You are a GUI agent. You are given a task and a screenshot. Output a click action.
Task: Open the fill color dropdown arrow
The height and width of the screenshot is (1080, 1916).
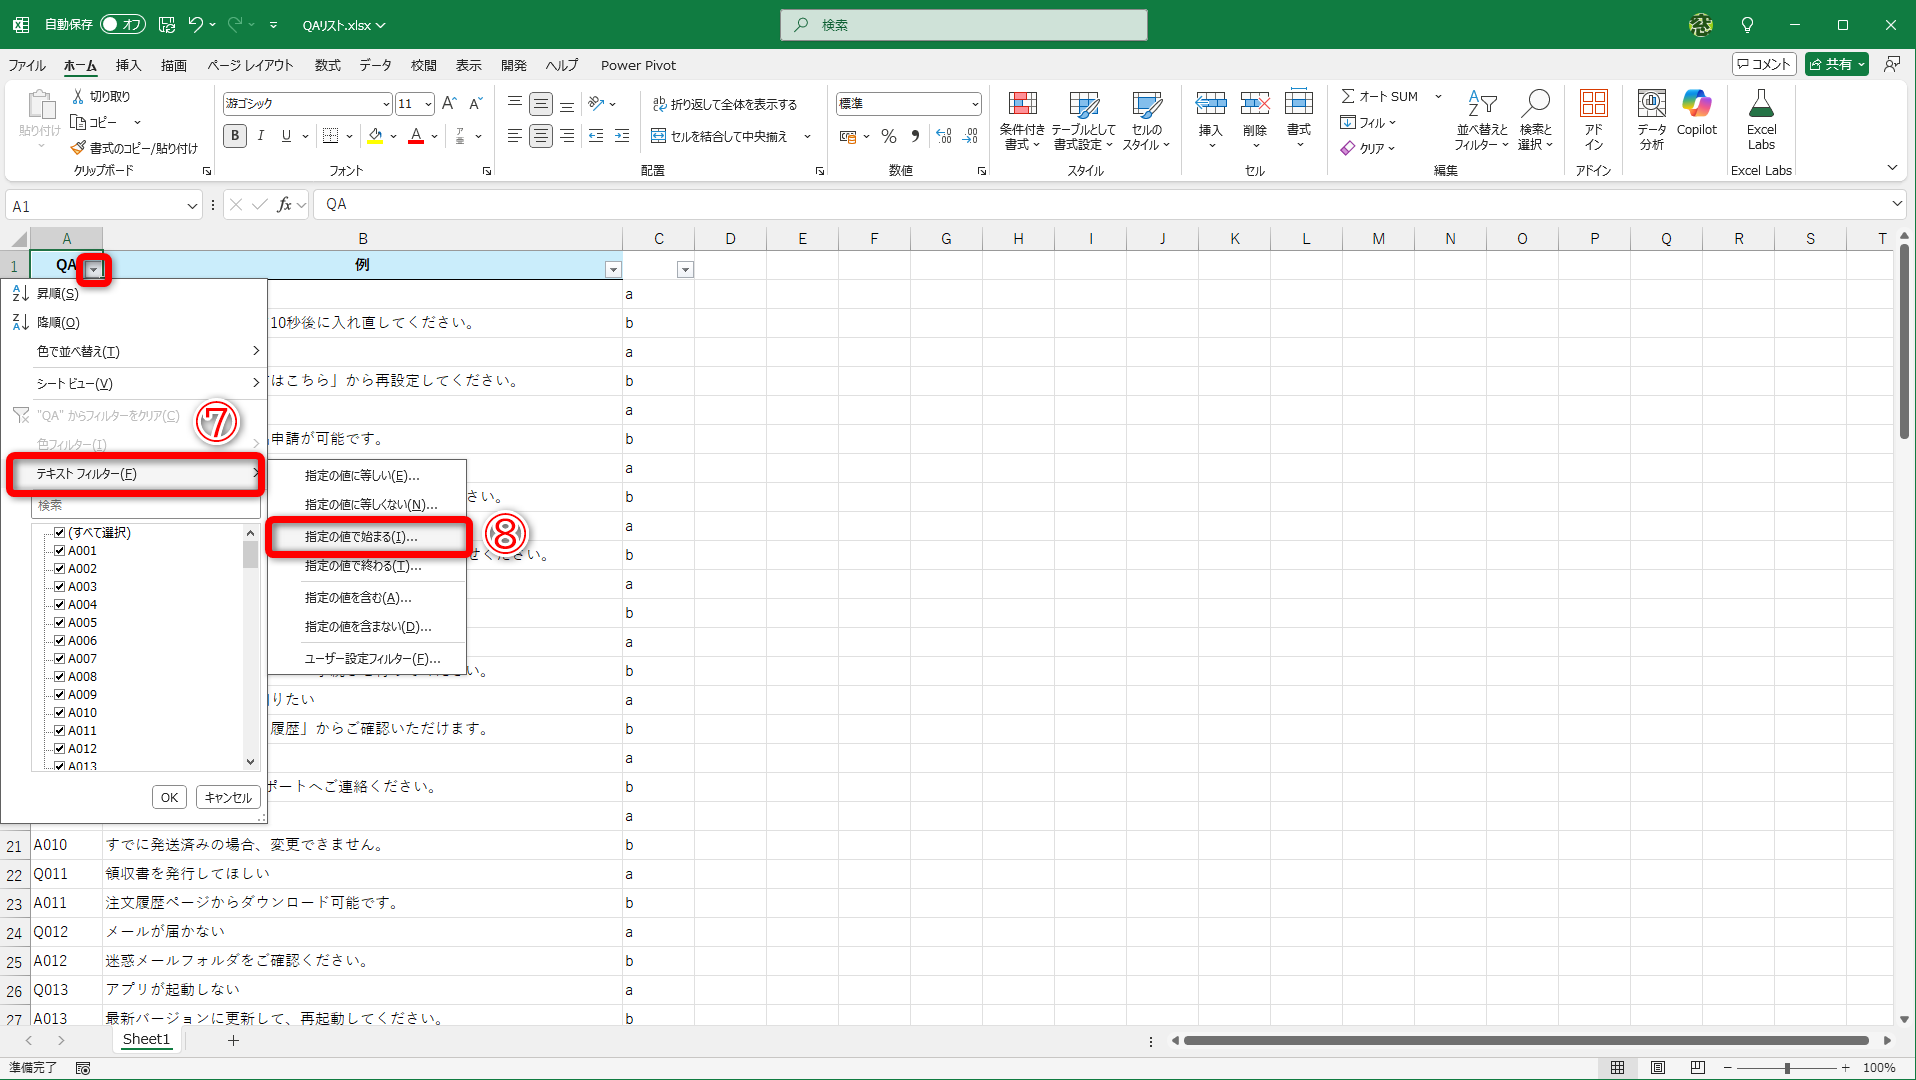coord(394,136)
